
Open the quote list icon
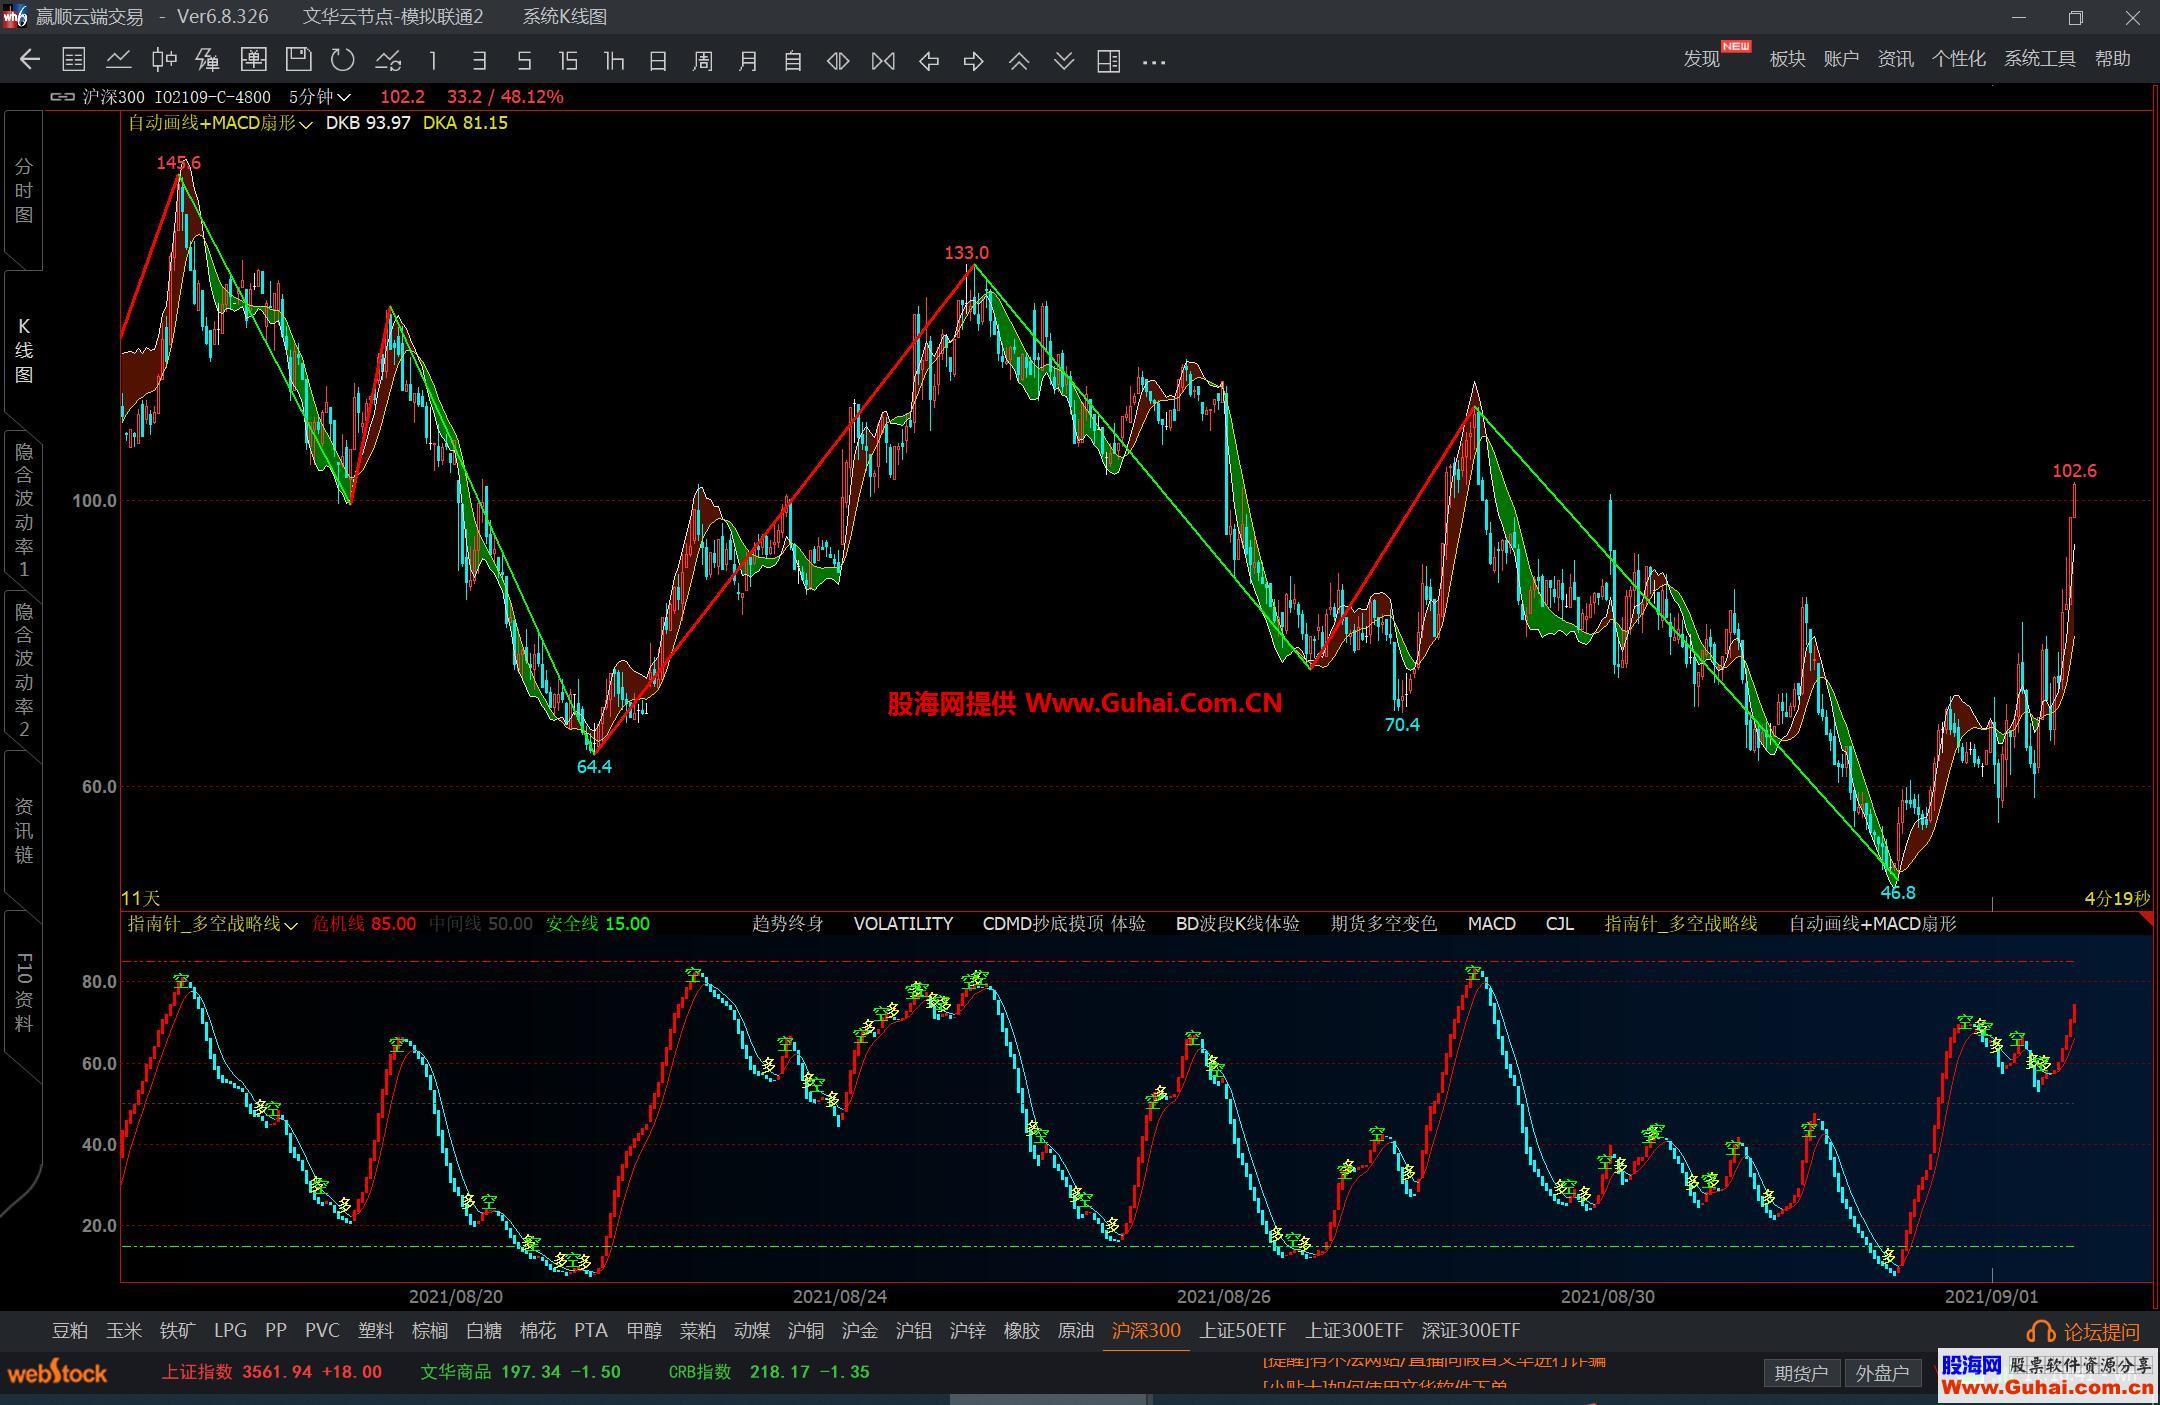click(73, 60)
